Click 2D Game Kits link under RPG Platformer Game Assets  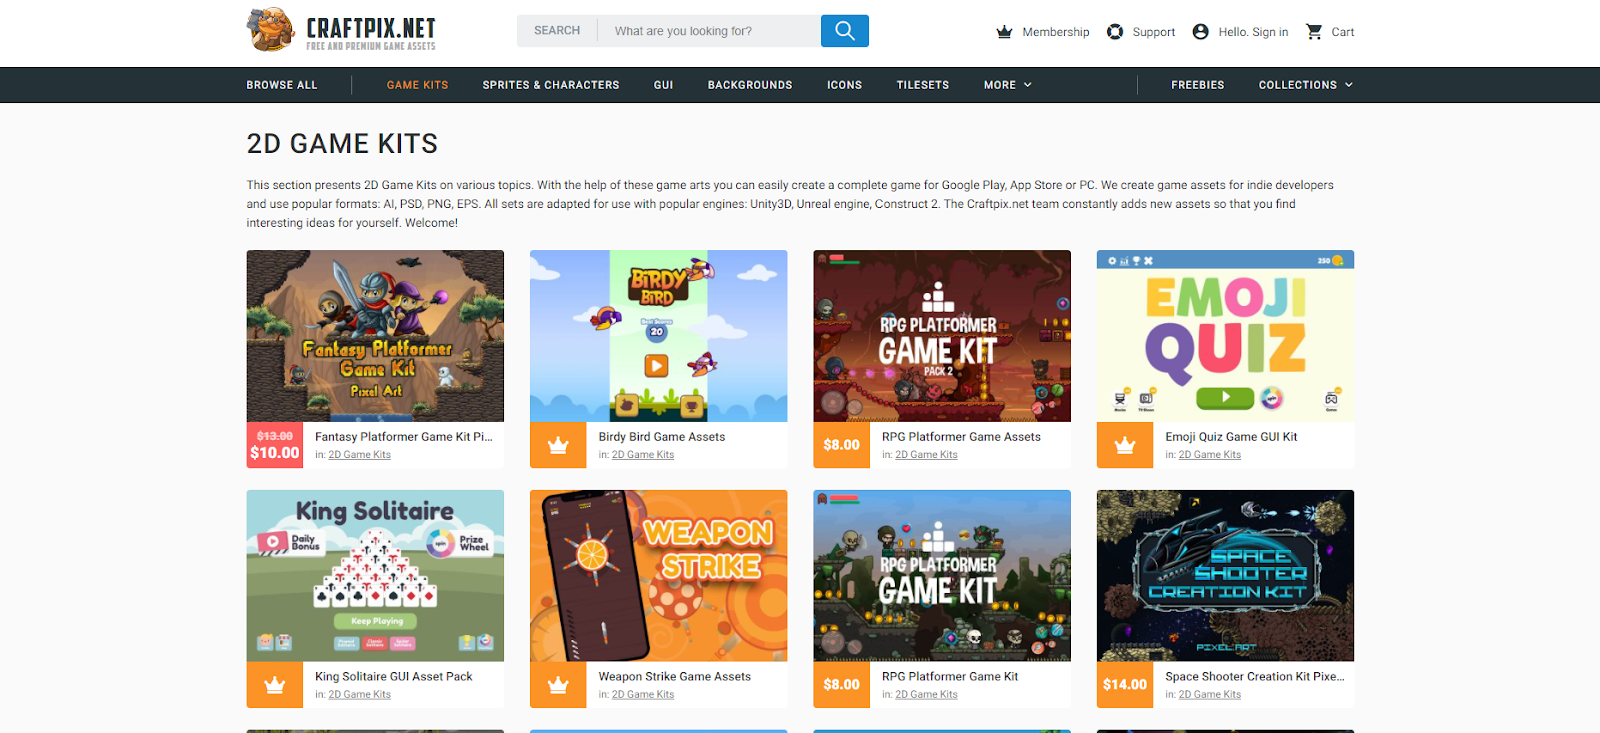coord(926,455)
